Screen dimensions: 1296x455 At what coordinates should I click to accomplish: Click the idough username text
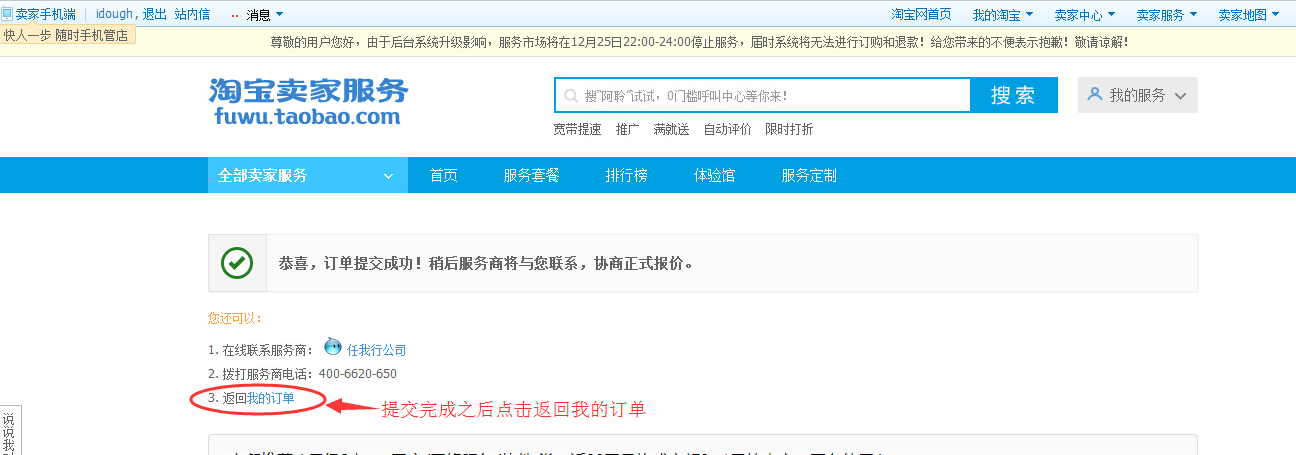click(113, 14)
